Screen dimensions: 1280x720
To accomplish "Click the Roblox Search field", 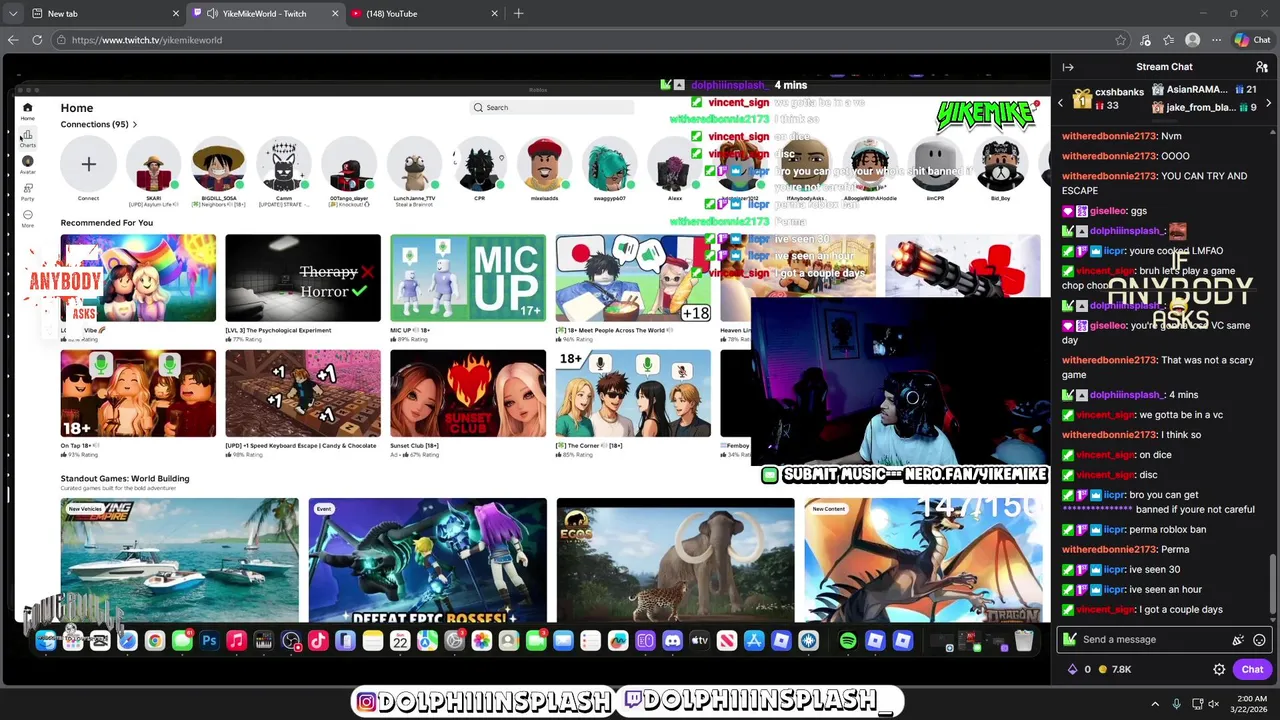I will point(552,107).
